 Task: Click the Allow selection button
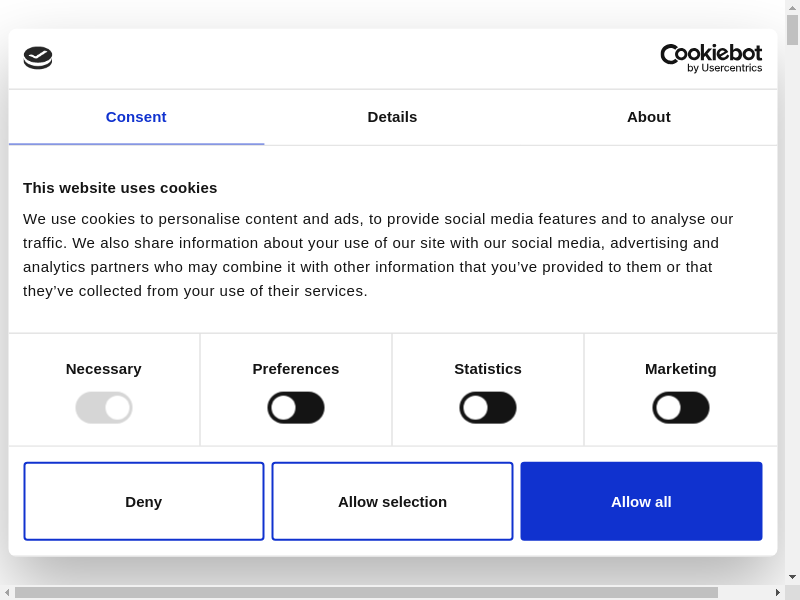point(392,501)
